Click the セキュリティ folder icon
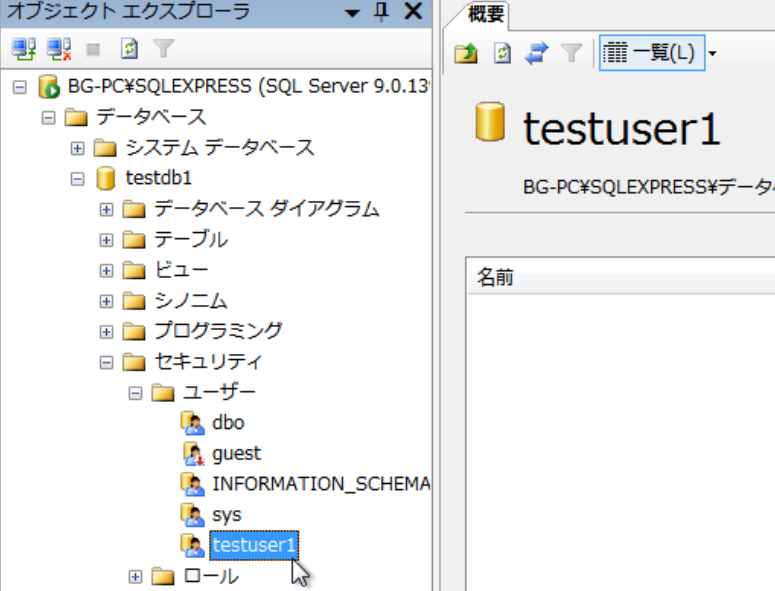 click(134, 363)
